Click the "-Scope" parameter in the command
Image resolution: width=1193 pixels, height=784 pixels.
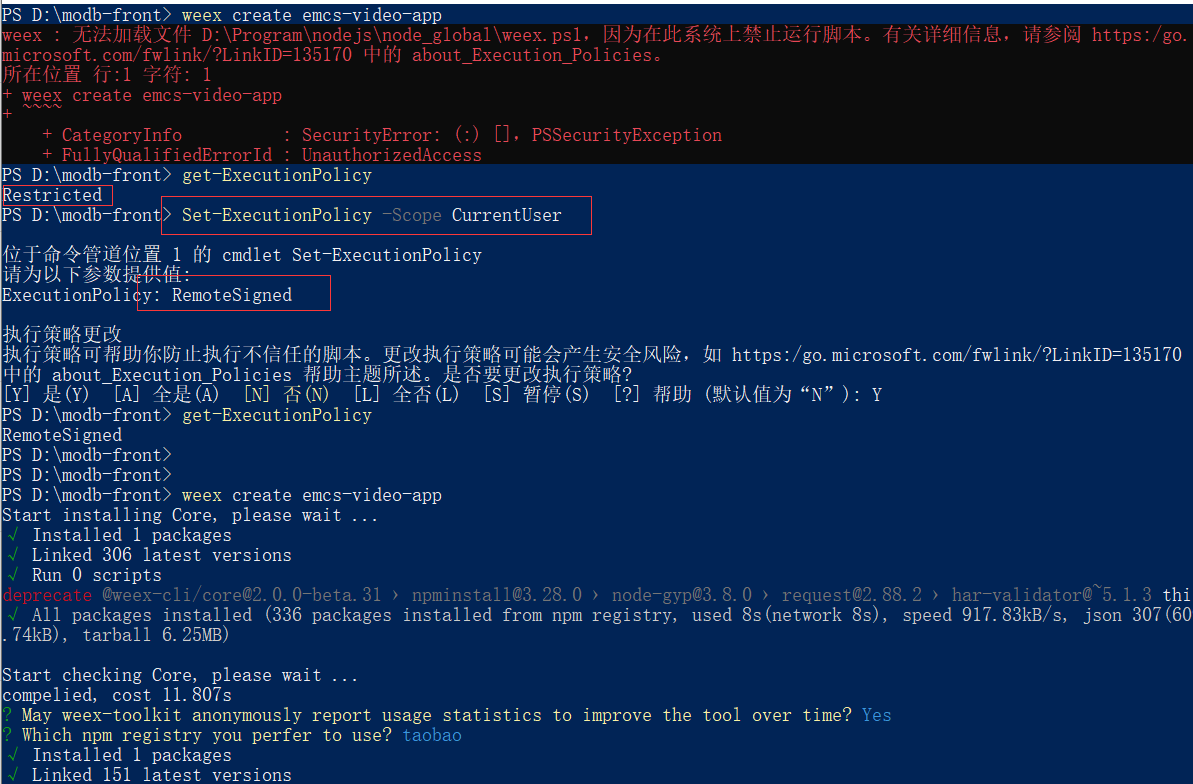pos(411,215)
